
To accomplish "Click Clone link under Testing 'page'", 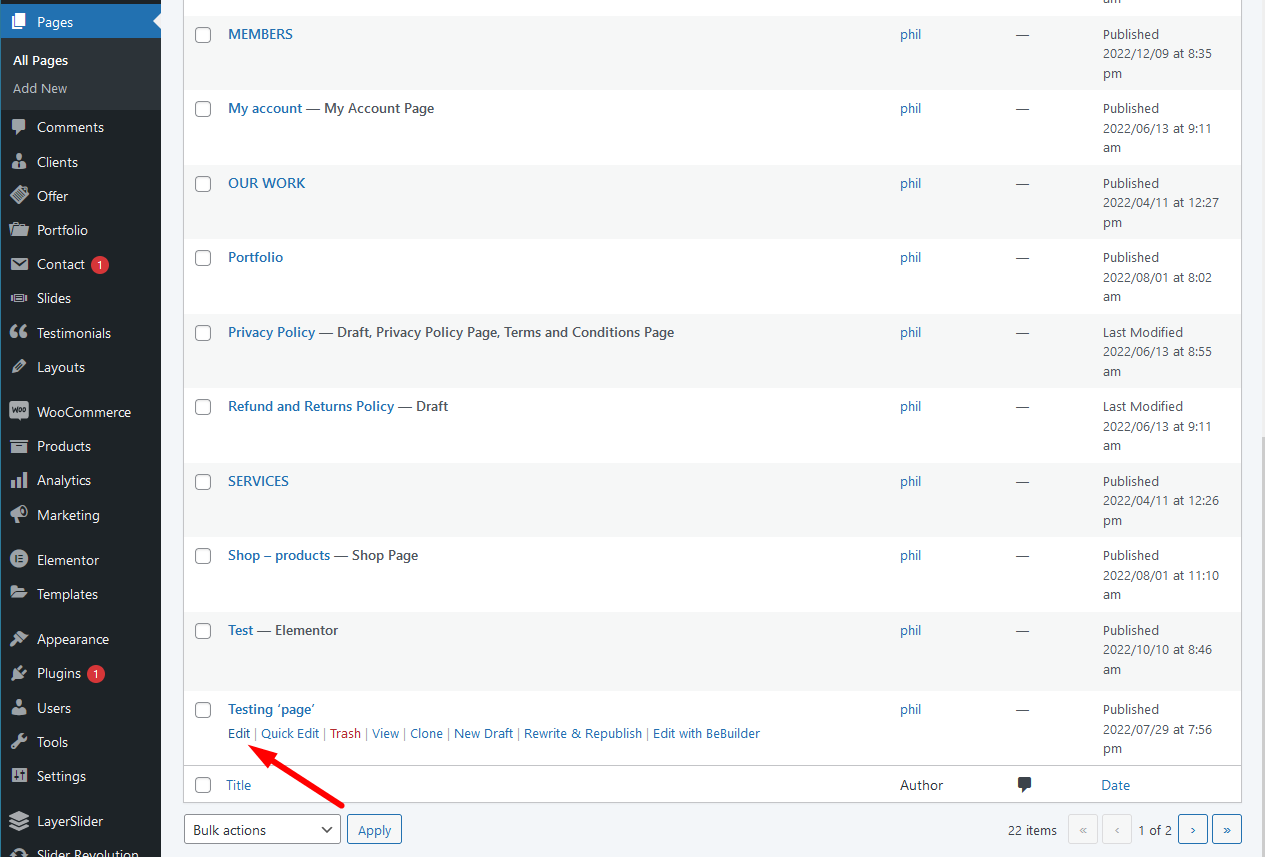I will pos(426,733).
